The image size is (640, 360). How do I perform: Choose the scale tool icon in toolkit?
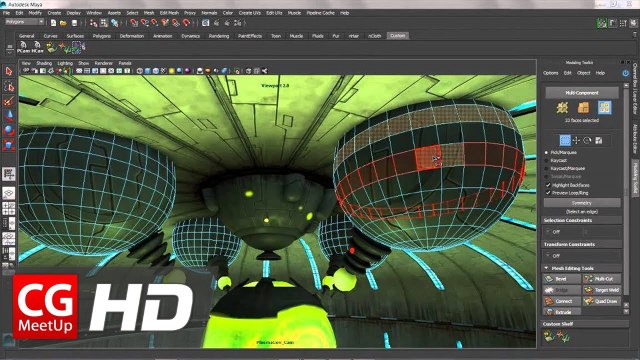click(599, 140)
